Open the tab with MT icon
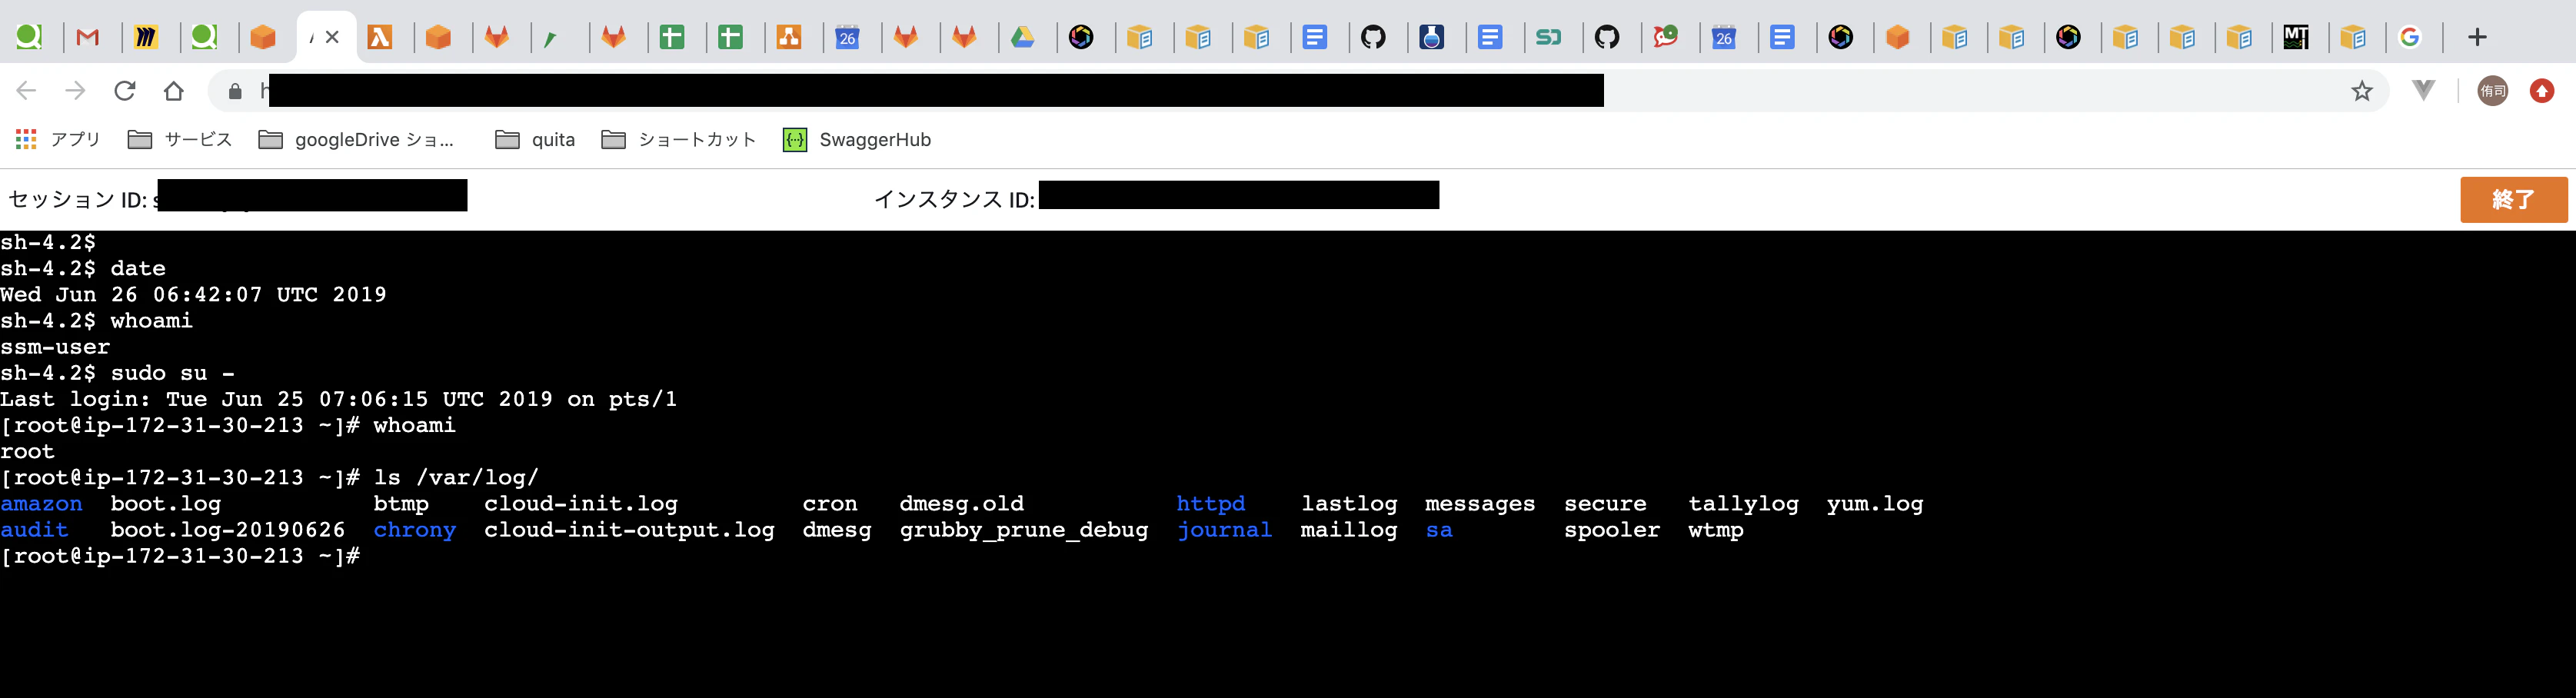This screenshot has height=698, width=2576. tap(2296, 38)
